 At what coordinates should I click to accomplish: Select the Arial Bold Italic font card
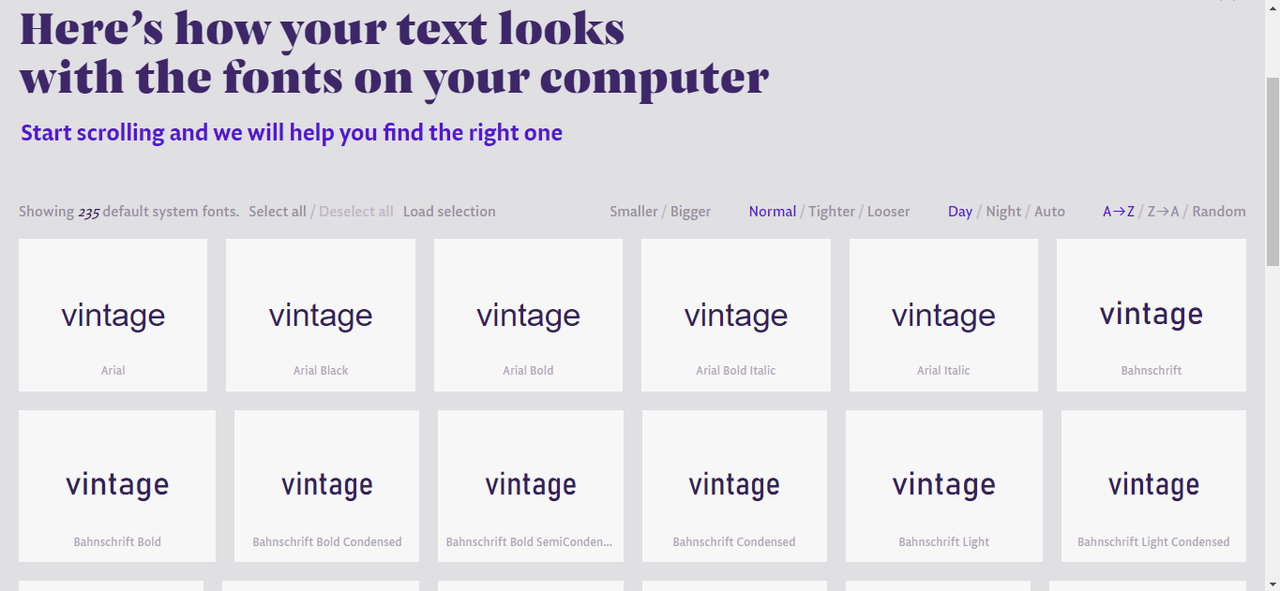tap(736, 315)
